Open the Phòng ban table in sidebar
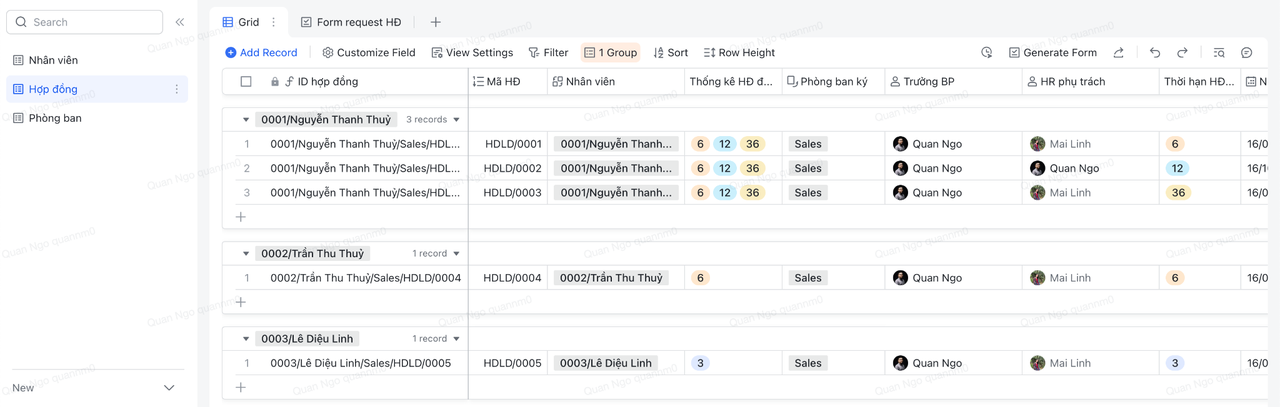This screenshot has width=1280, height=407. [55, 118]
